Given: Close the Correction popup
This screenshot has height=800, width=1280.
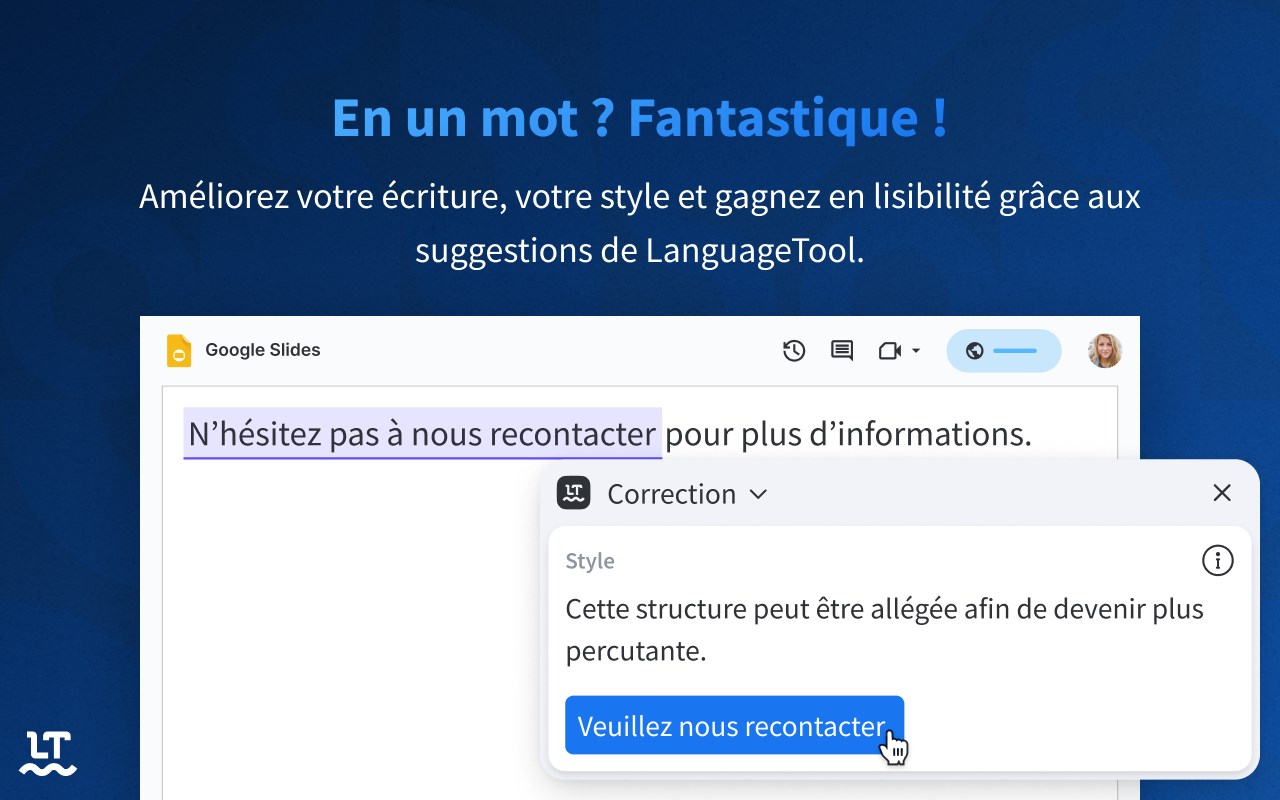Looking at the screenshot, I should 1222,493.
